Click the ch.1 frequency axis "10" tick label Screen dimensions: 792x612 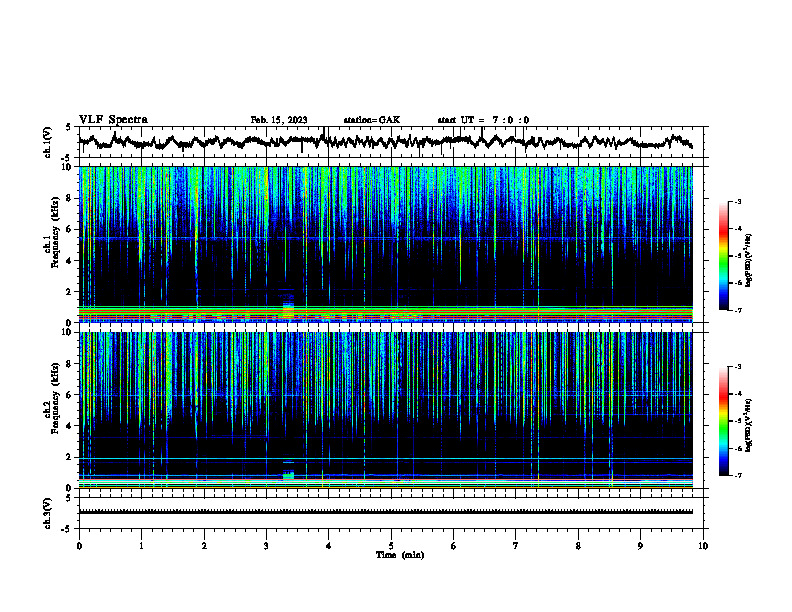tap(67, 167)
